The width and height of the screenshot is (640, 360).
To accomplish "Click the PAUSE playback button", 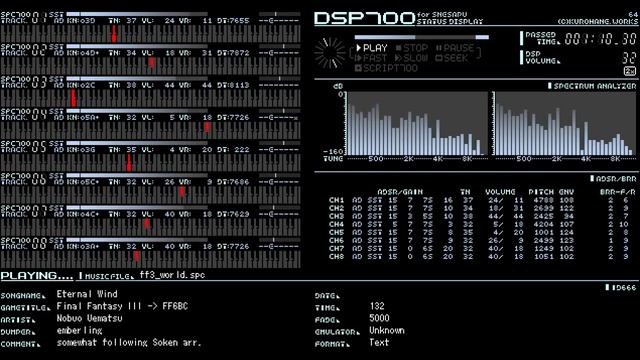I will tap(455, 48).
